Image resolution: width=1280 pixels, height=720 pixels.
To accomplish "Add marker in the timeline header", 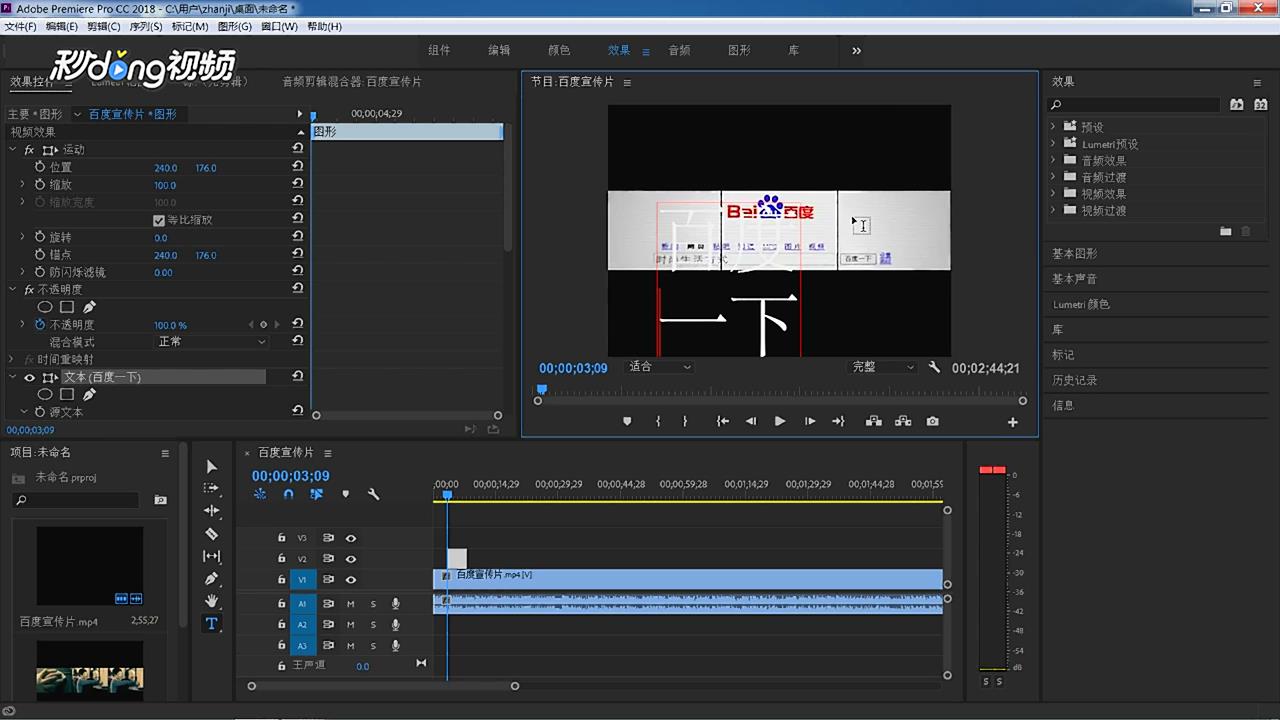I will click(x=346, y=494).
